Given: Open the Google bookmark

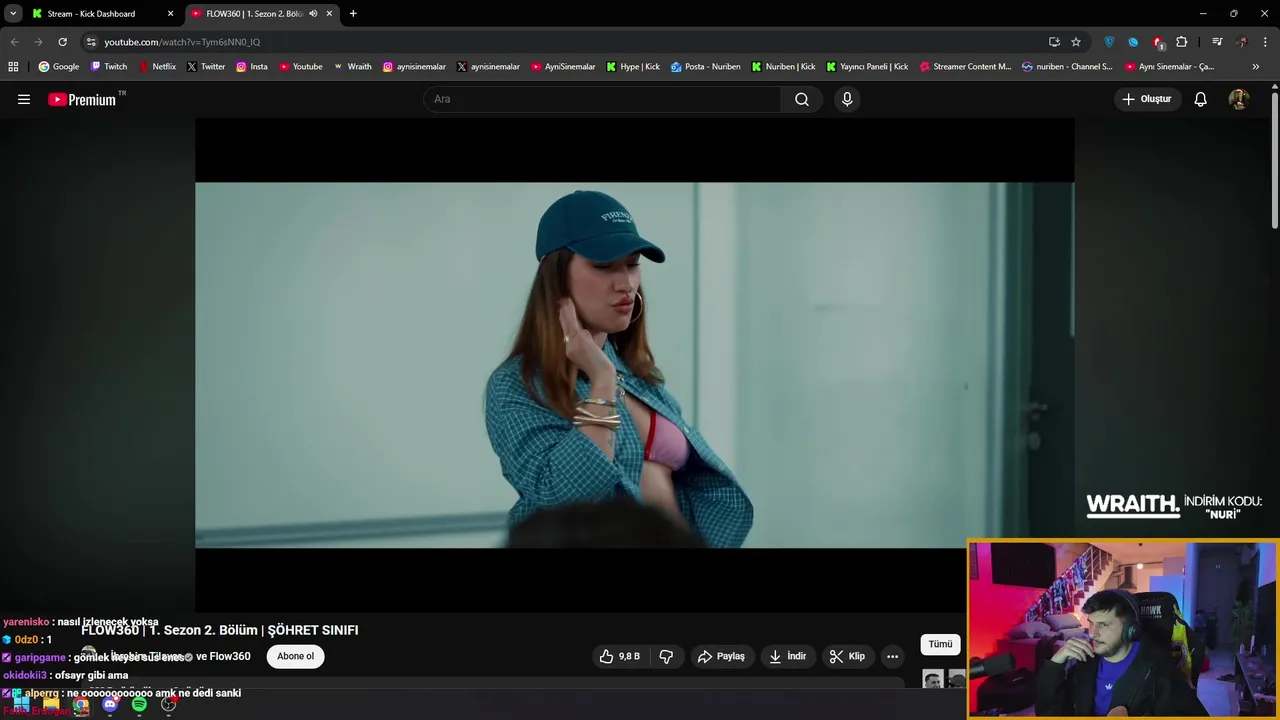Looking at the screenshot, I should 59,67.
